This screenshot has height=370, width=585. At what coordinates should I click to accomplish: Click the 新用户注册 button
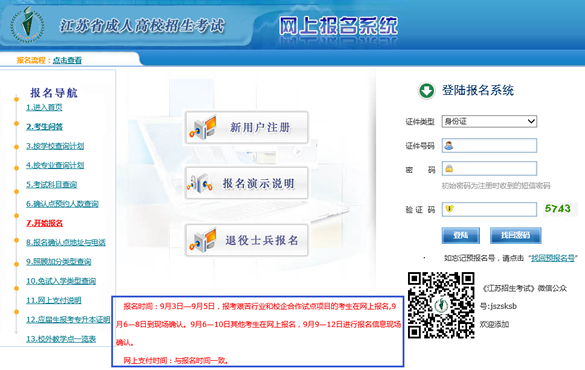(247, 128)
